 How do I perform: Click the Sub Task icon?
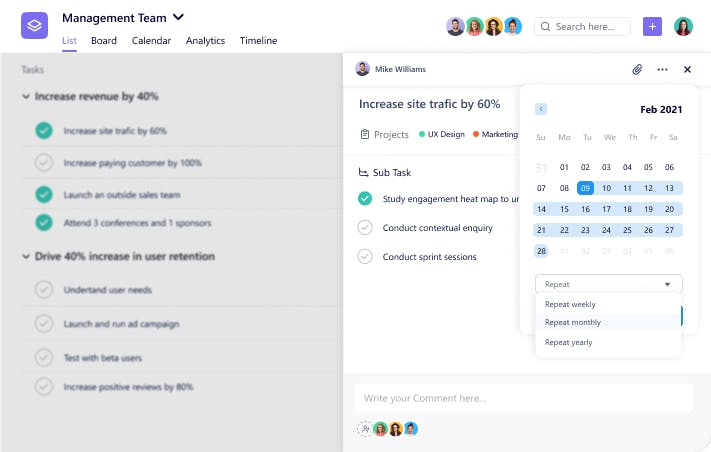click(364, 172)
